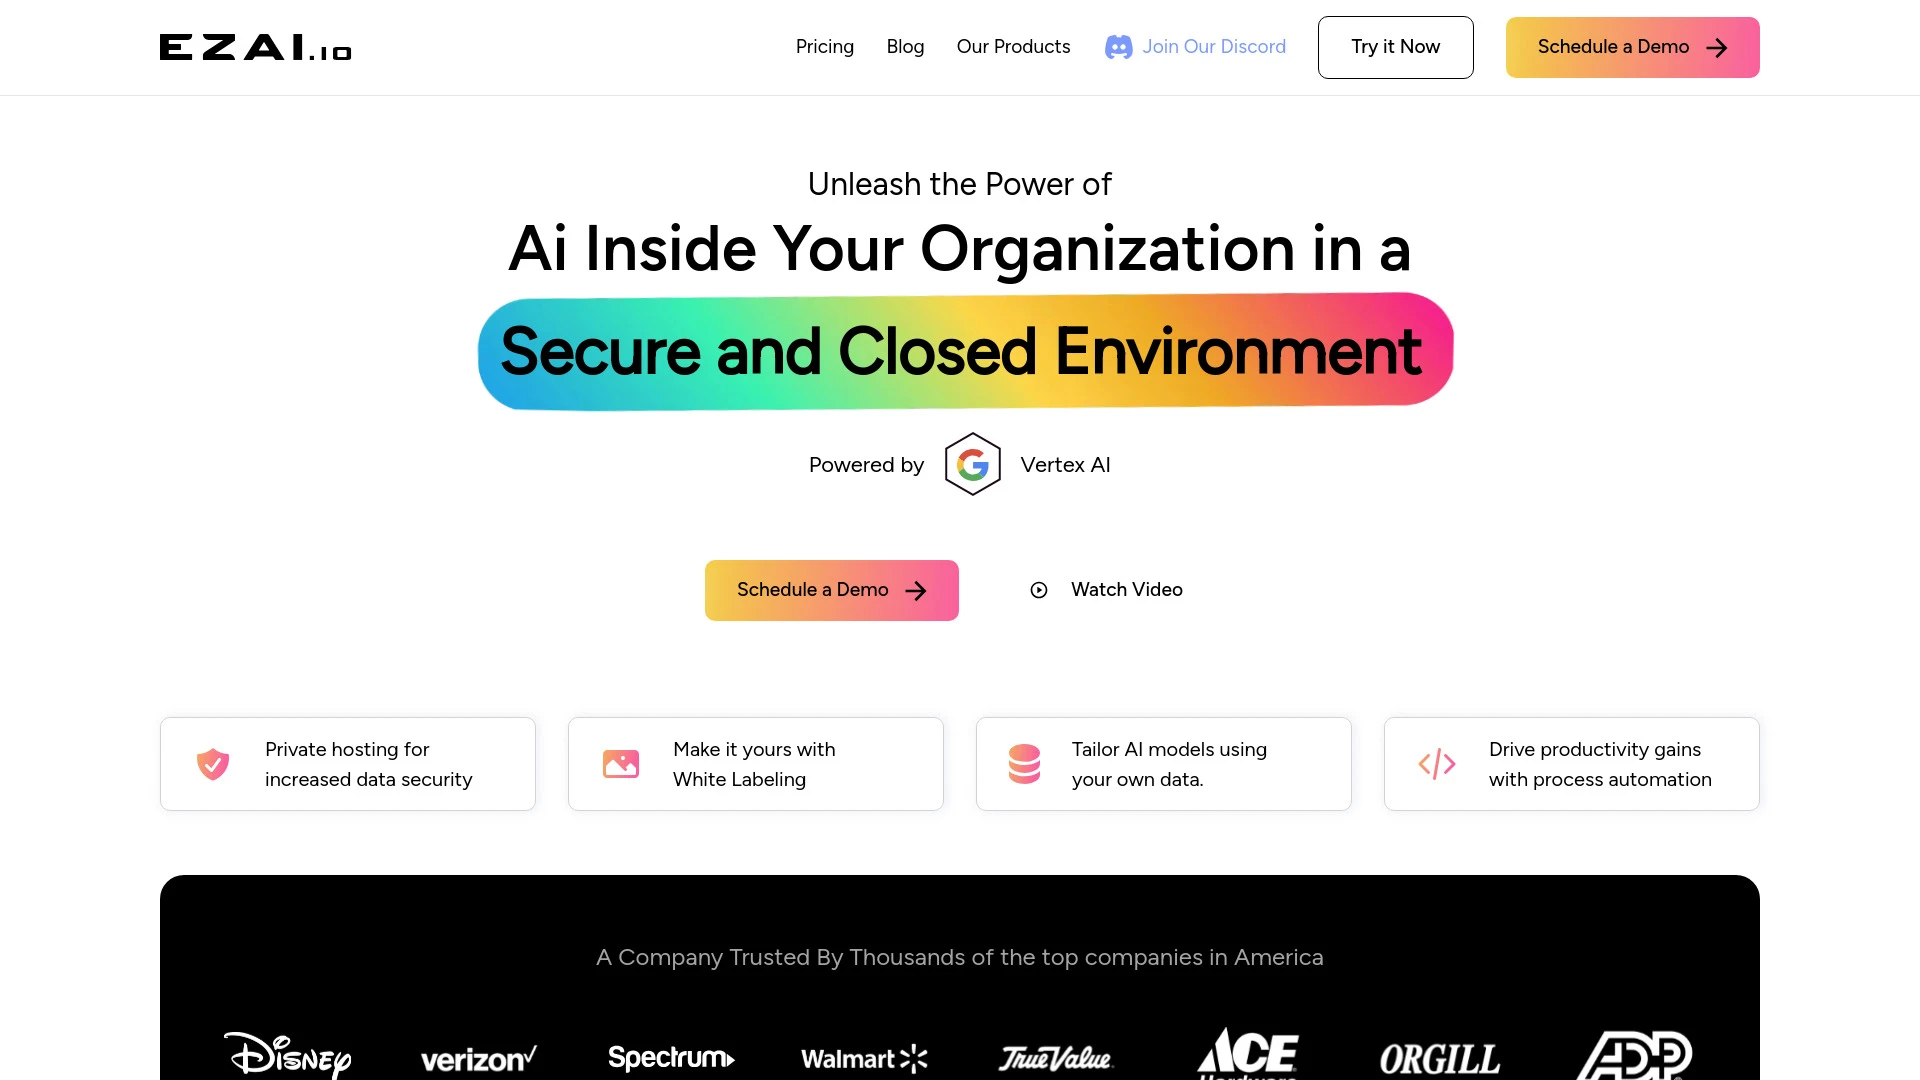Screen dimensions: 1920x1080
Task: Click the Blog menu item
Action: [905, 46]
